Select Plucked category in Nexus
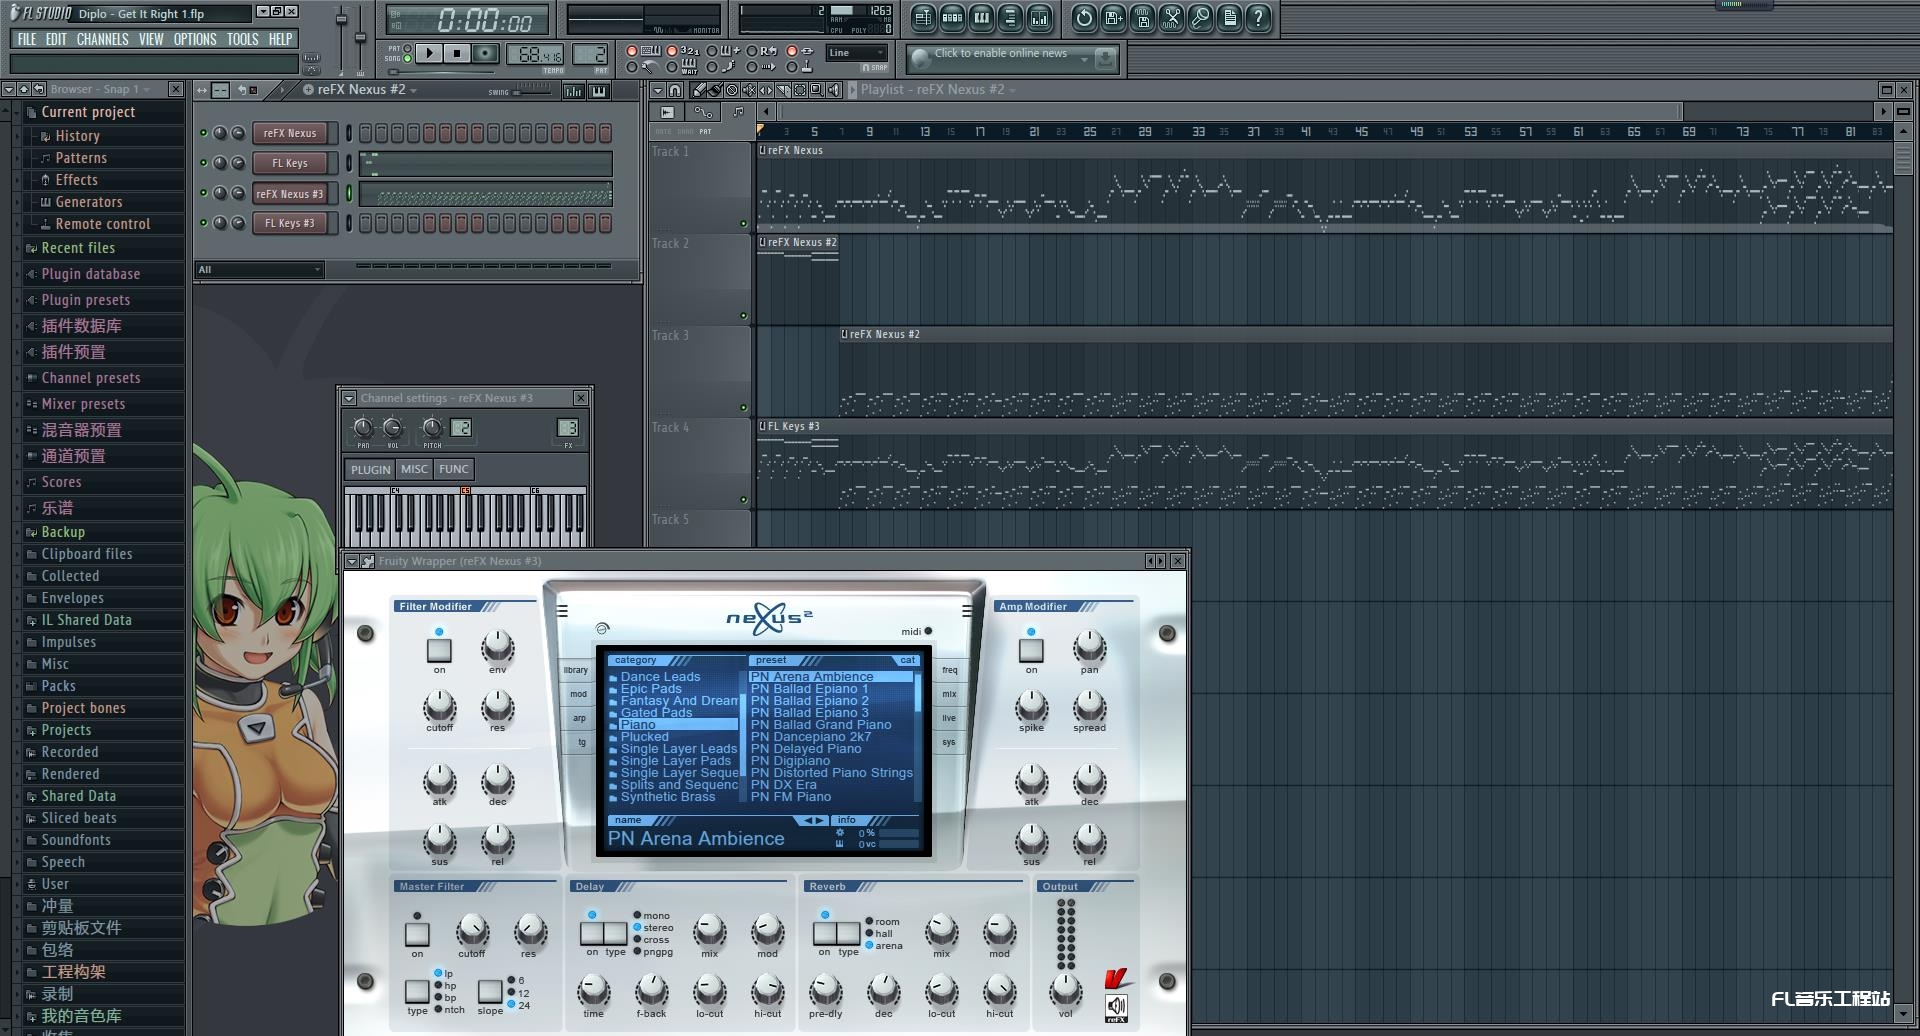 point(644,737)
